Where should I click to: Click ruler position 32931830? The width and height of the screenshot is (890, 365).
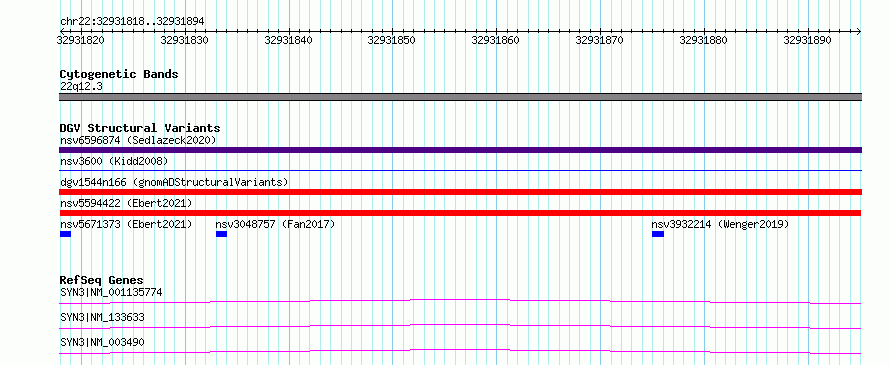point(185,40)
